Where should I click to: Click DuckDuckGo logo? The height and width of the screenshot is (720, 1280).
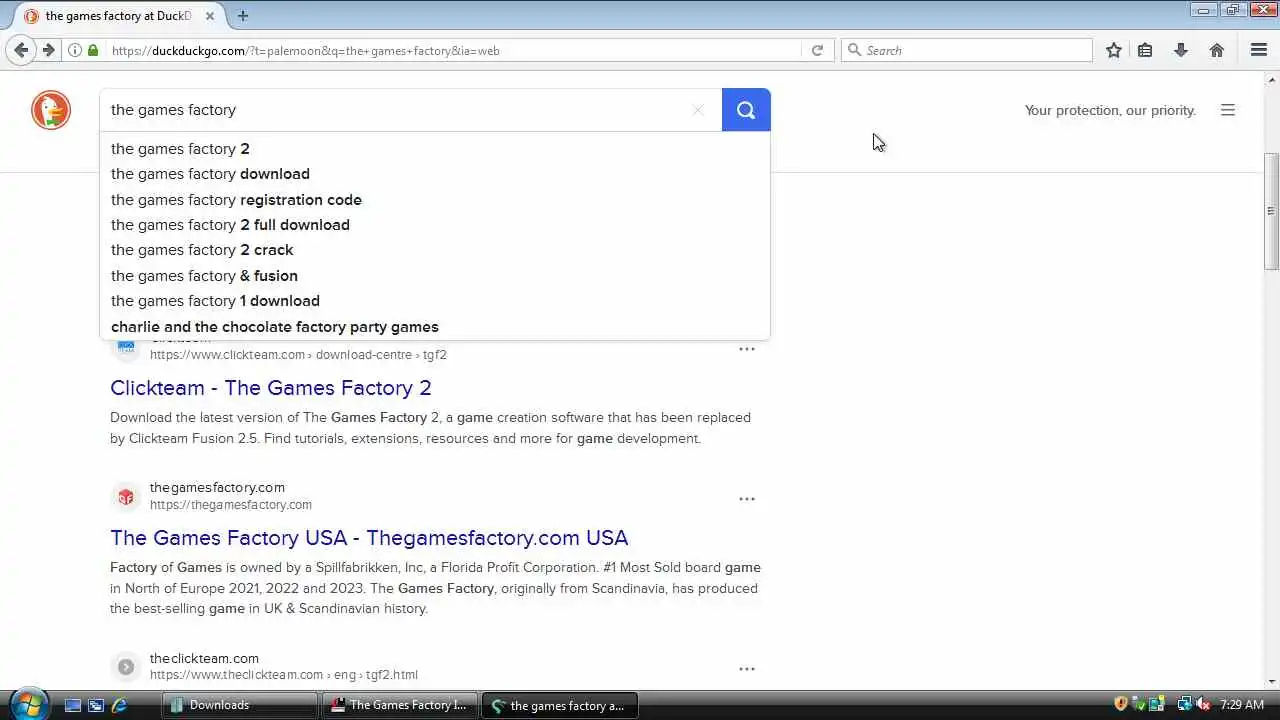[x=51, y=110]
